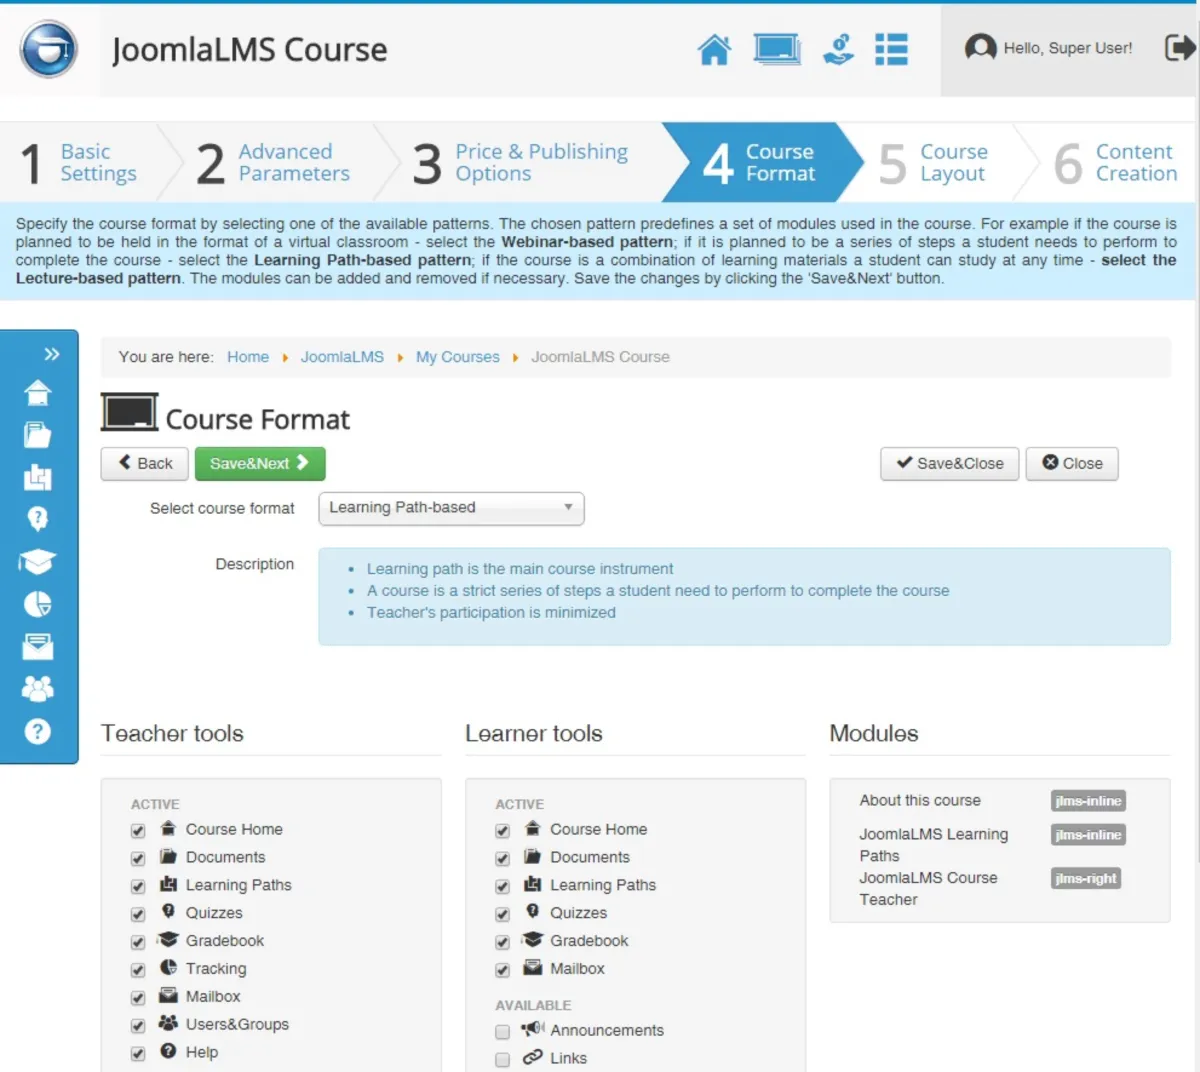Open Gradebook from sidebar graduation cap icon

(x=38, y=562)
